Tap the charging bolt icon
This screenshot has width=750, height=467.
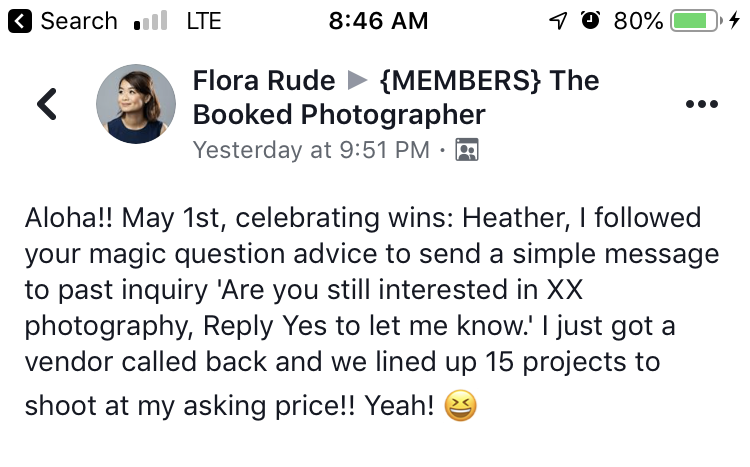click(x=735, y=20)
